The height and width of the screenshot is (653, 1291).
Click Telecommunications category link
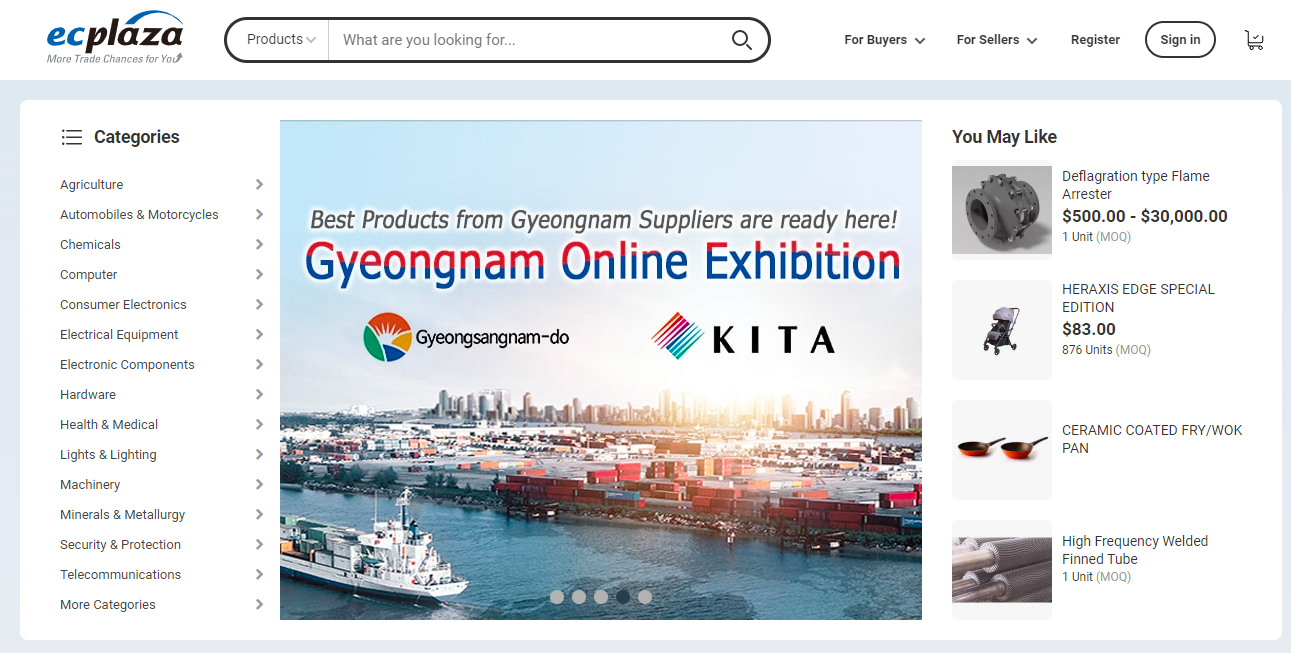pos(120,575)
